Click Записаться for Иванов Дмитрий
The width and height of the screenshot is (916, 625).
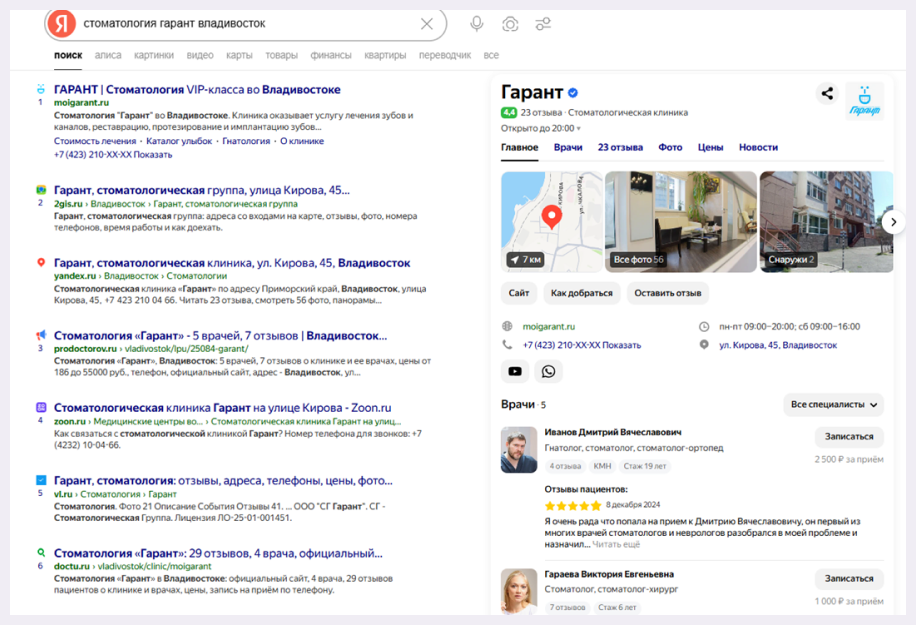click(x=849, y=436)
